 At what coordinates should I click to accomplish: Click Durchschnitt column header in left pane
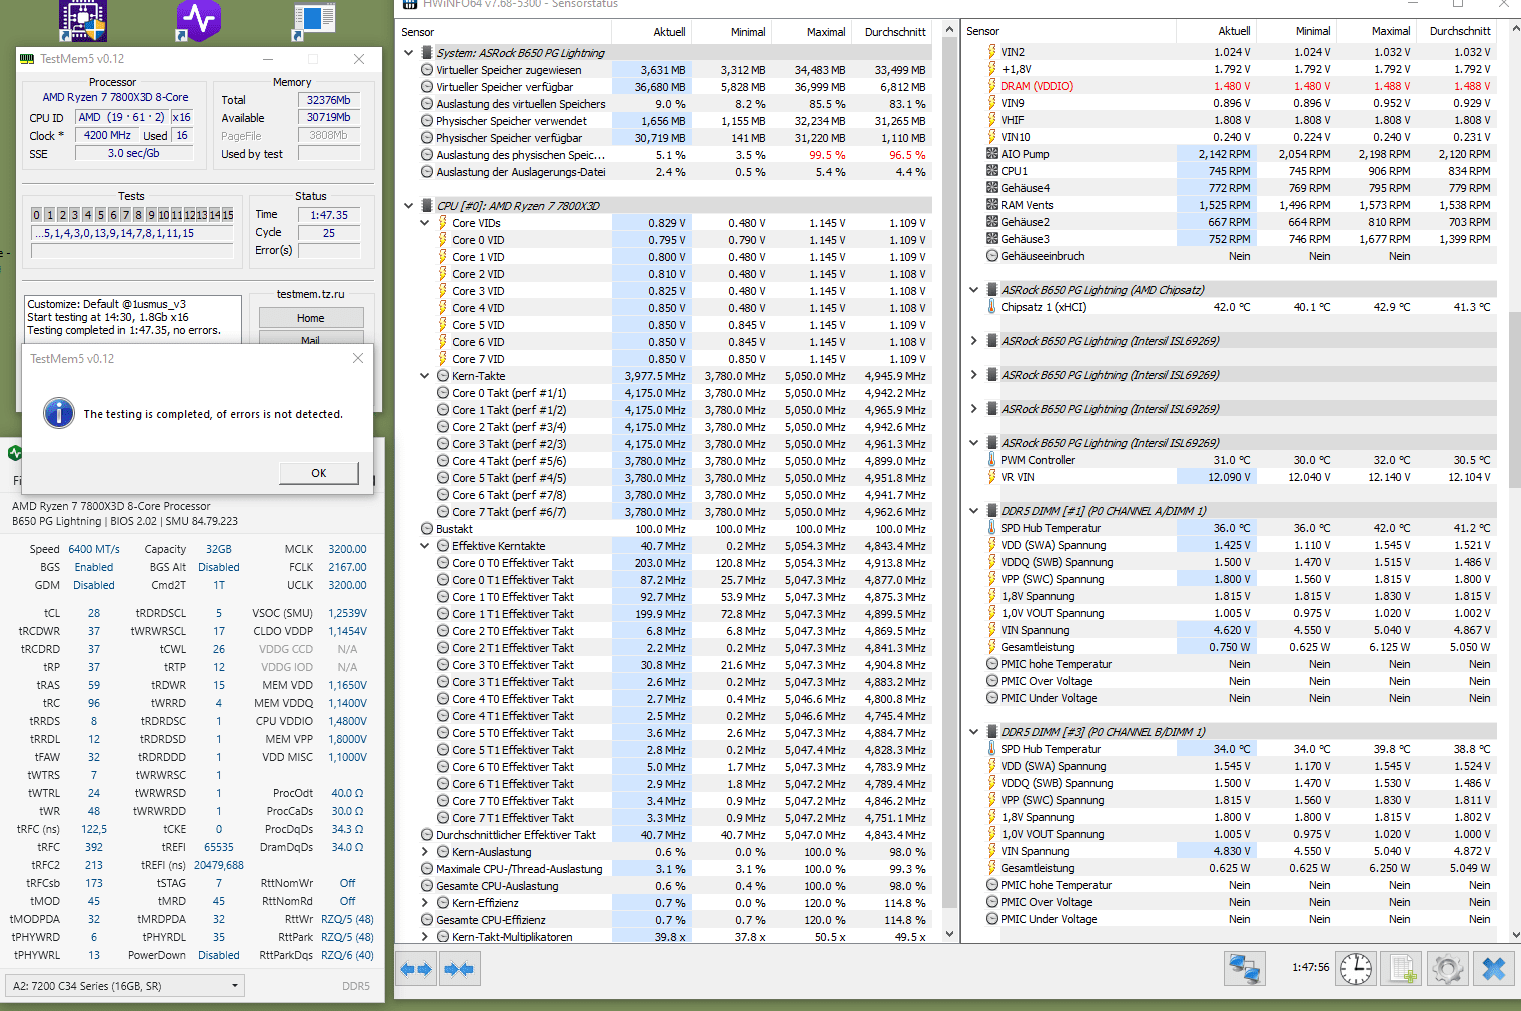[x=891, y=32]
